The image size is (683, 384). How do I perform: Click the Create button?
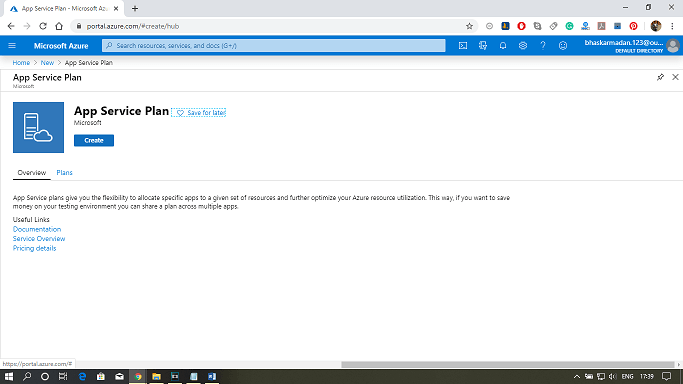(94, 140)
